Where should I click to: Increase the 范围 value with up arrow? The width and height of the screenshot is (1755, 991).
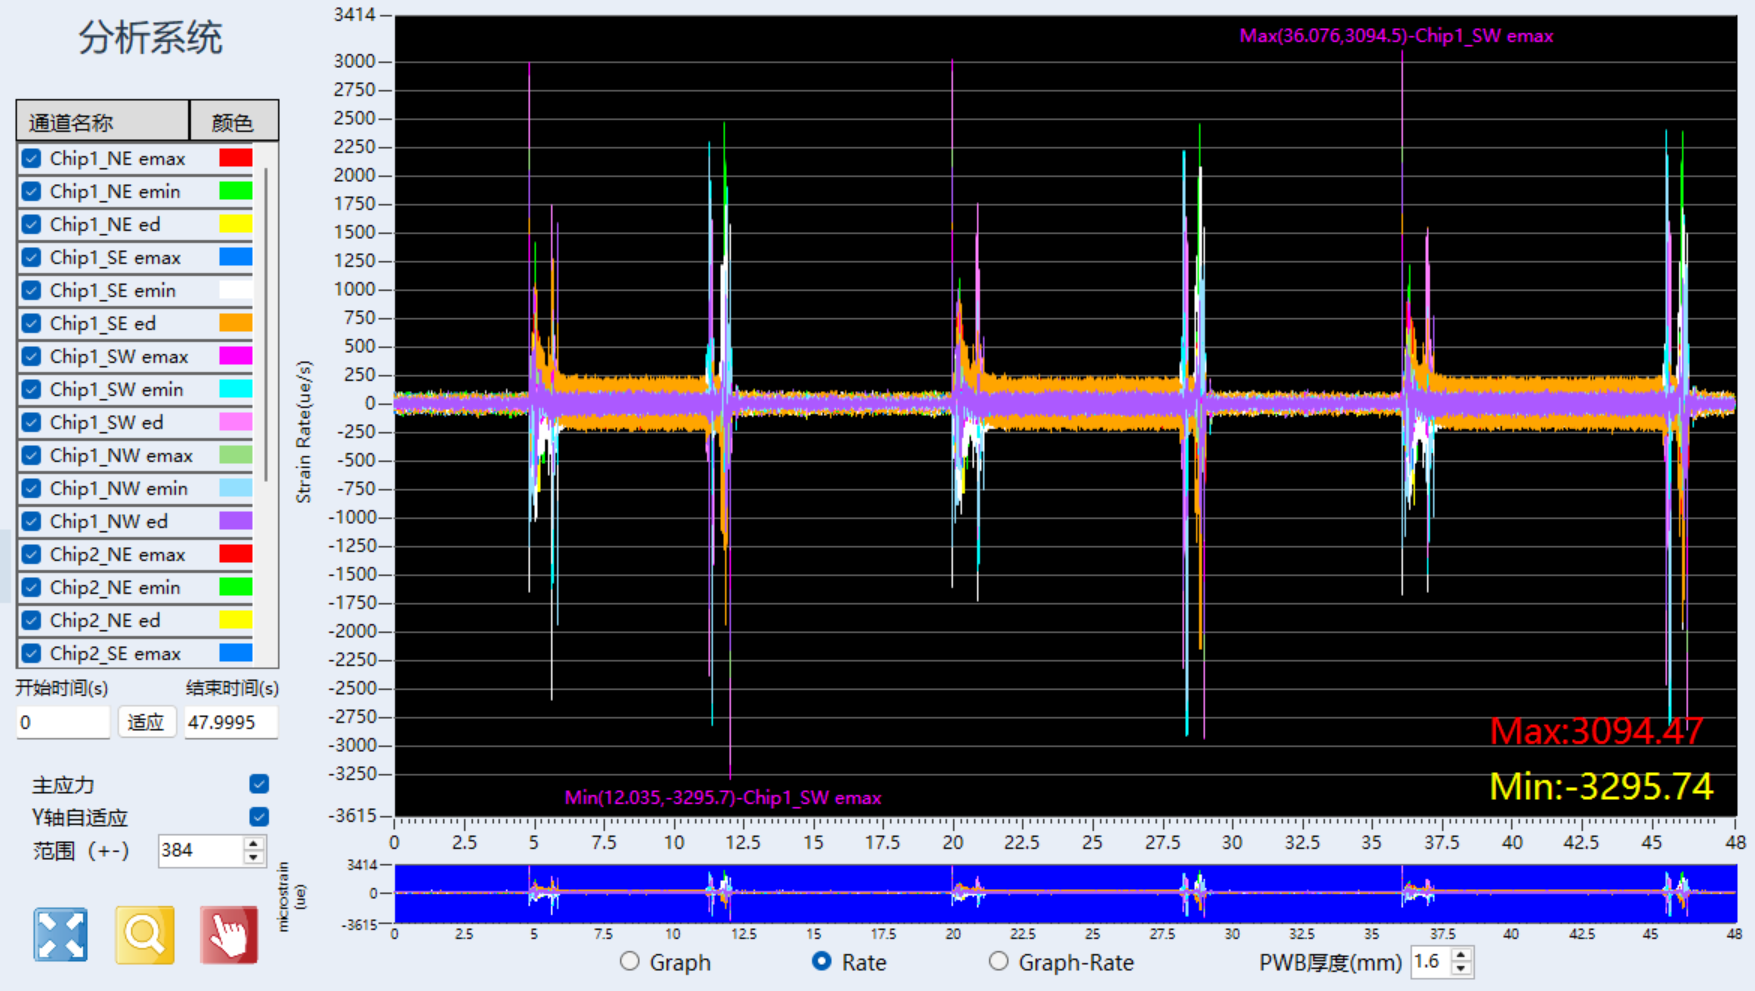tap(254, 844)
